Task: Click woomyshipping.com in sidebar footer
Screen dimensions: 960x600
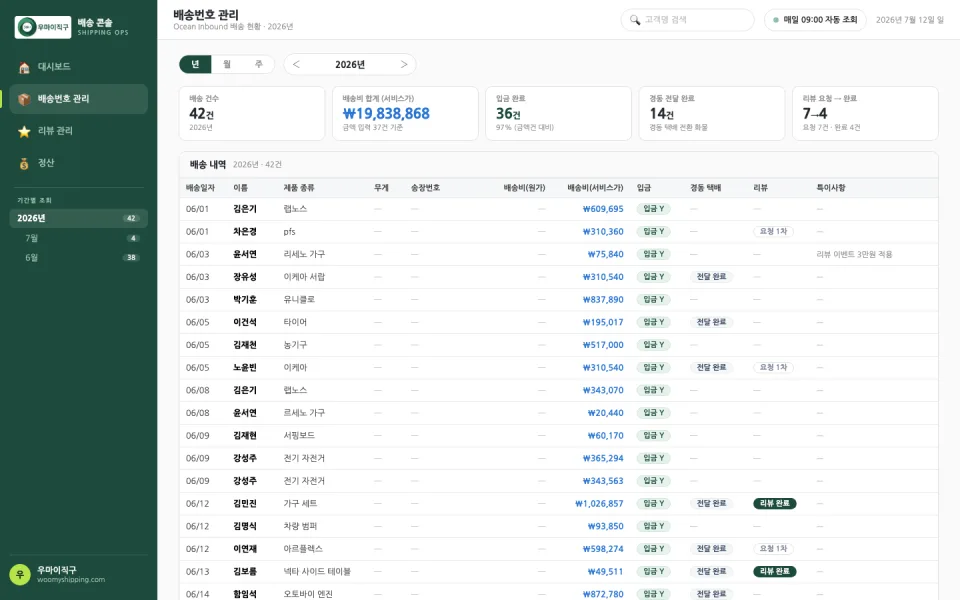Action: (x=71, y=580)
